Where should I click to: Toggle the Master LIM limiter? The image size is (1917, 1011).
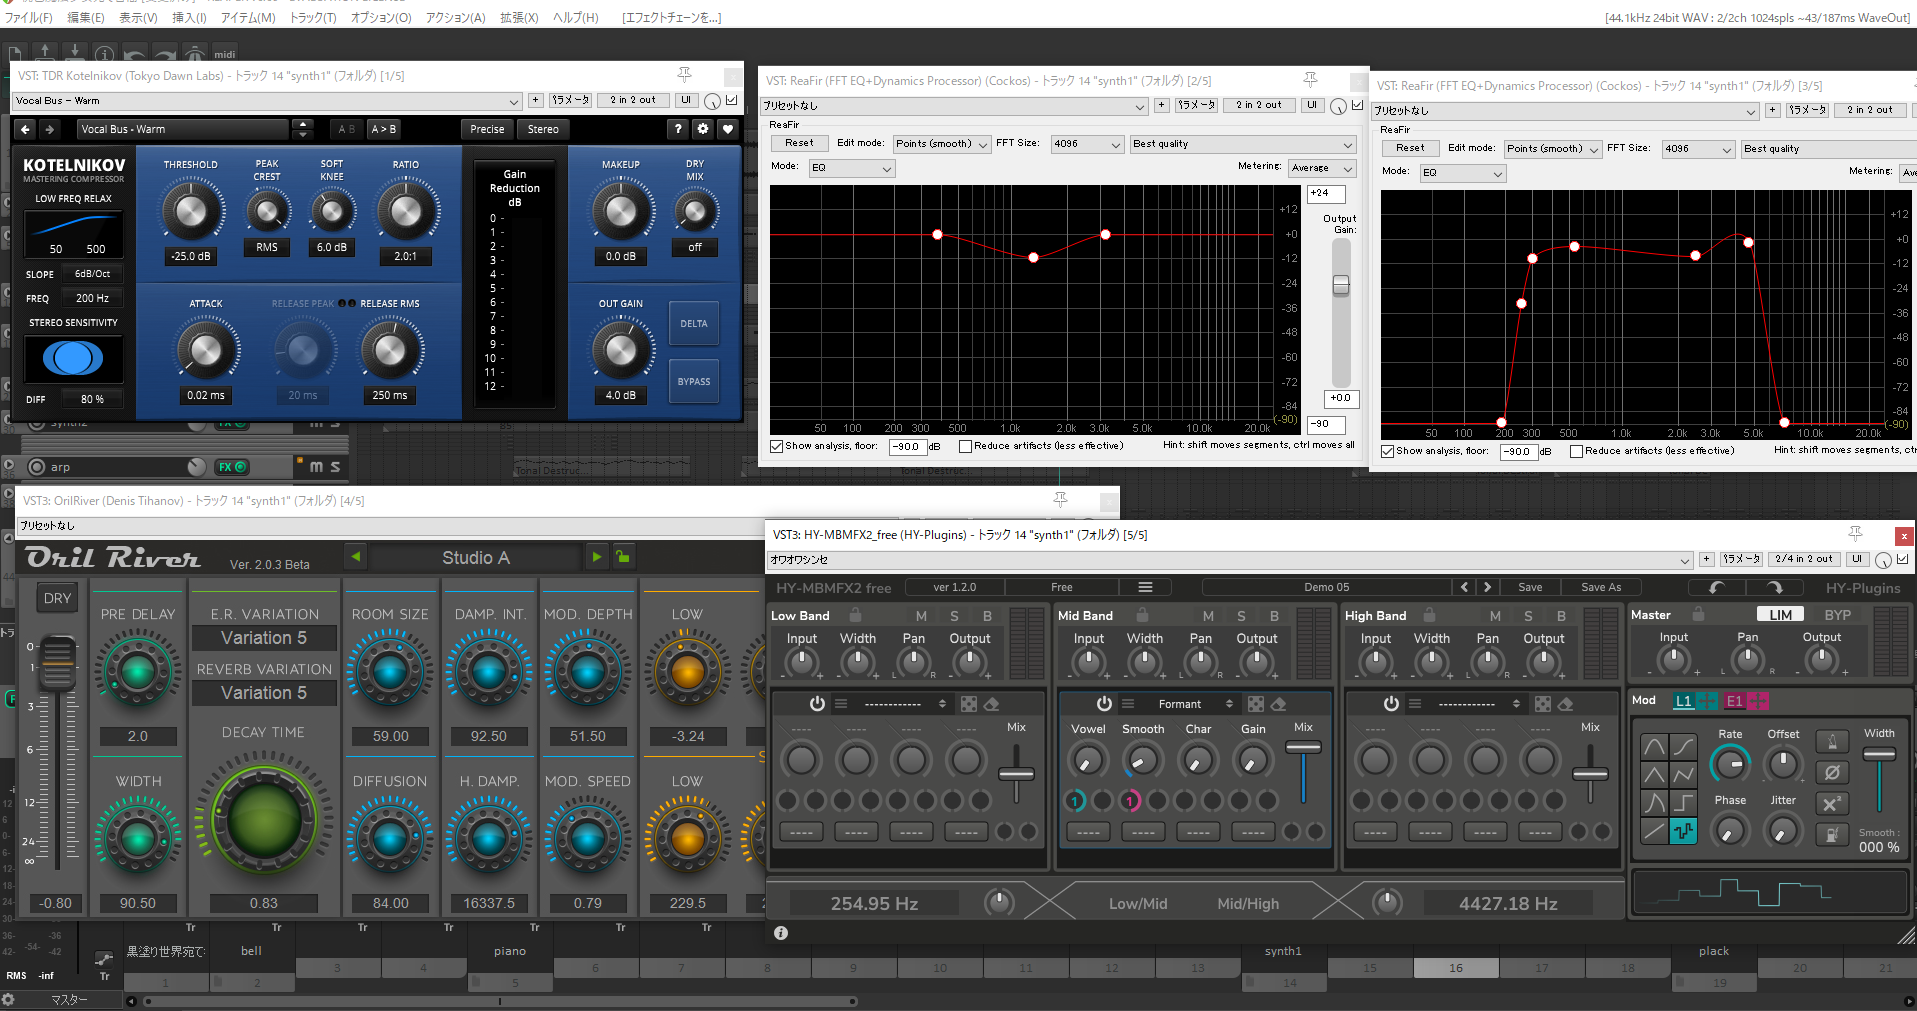(1780, 615)
